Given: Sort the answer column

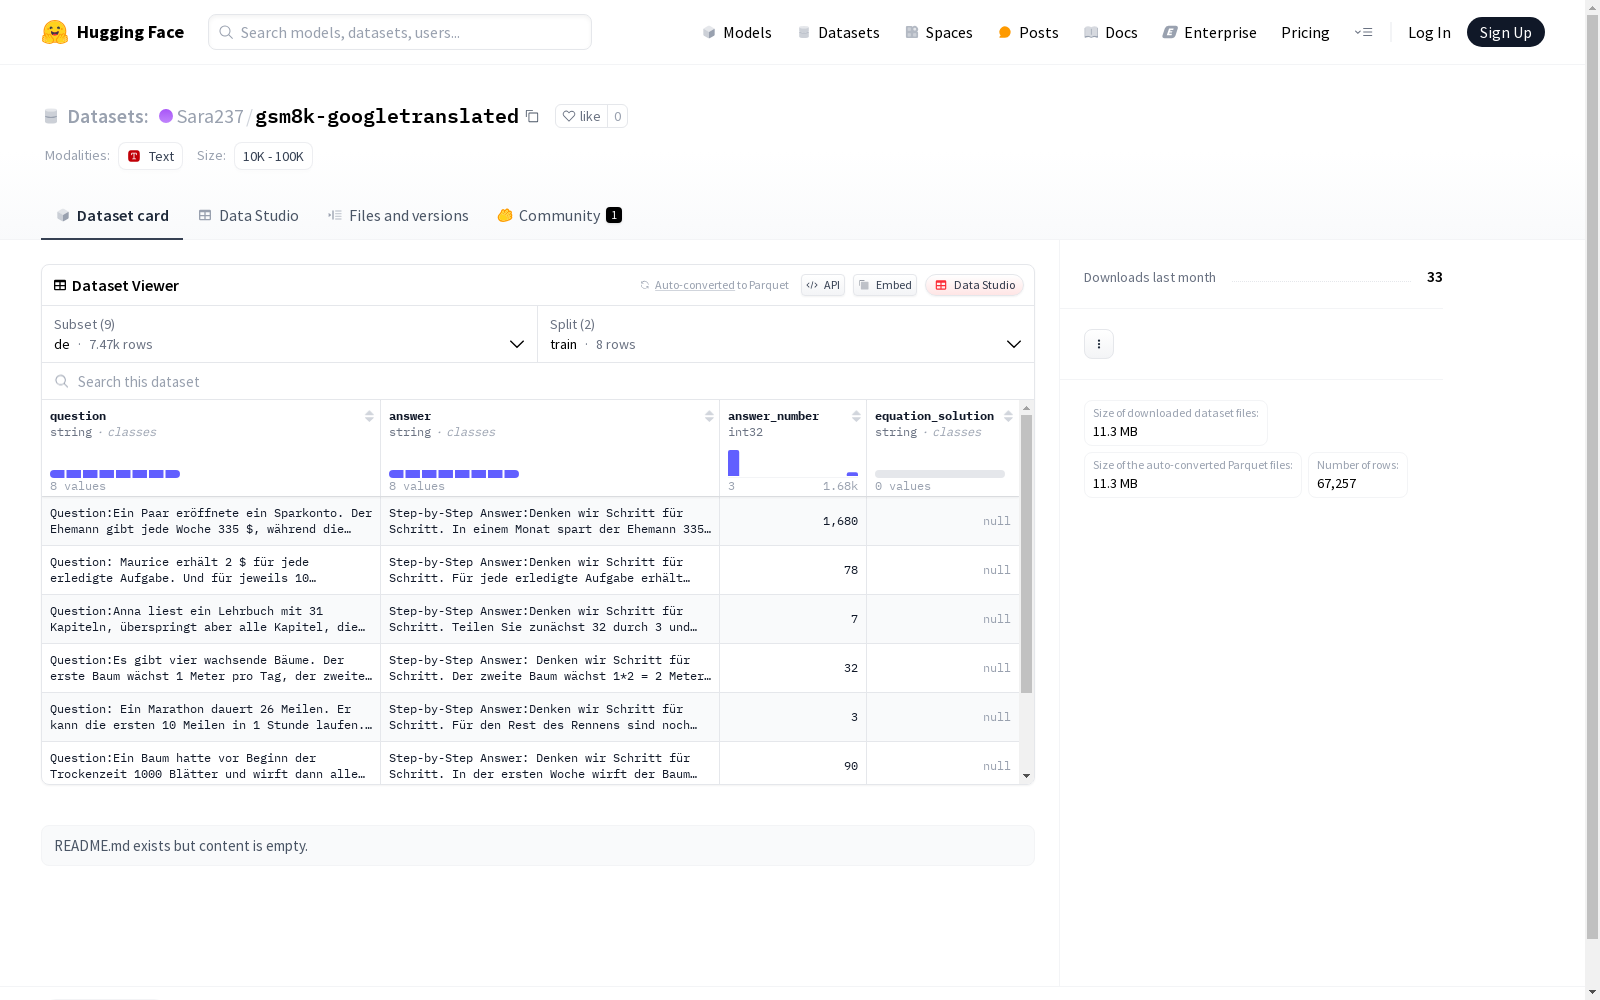Looking at the screenshot, I should (x=709, y=416).
